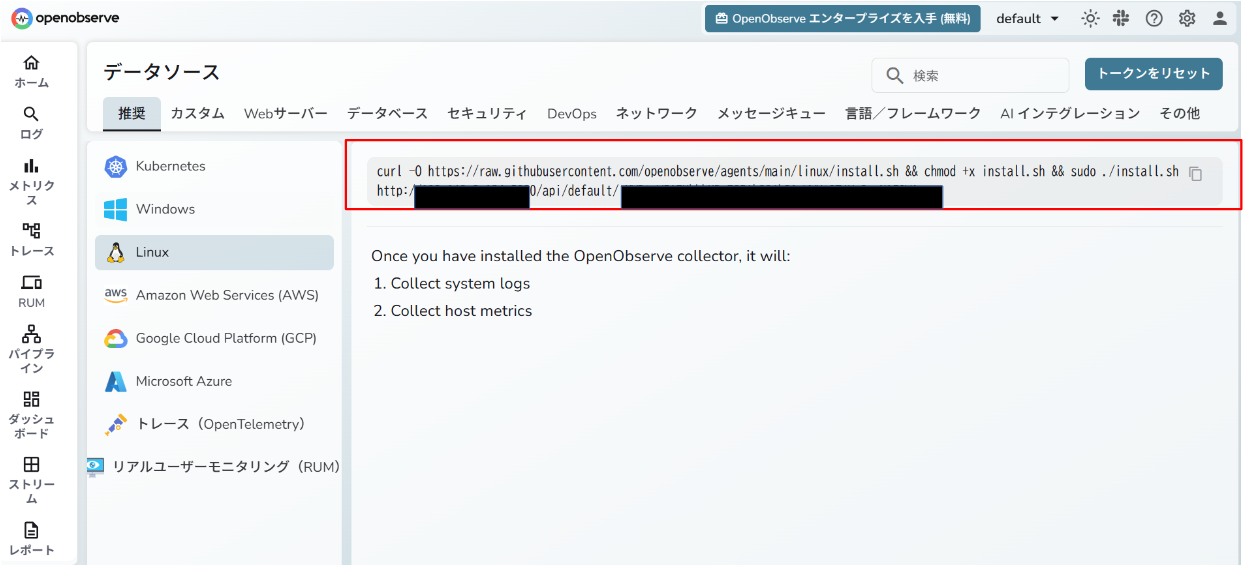
Task: Switch to the ネットワーク tab
Action: (x=656, y=114)
